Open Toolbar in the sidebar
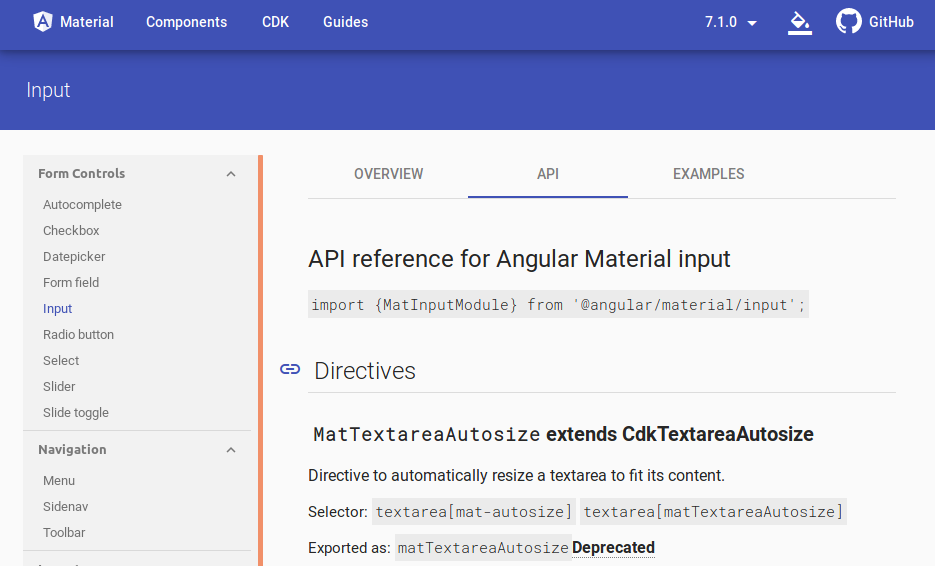Screen dimensions: 935x566 point(64,533)
